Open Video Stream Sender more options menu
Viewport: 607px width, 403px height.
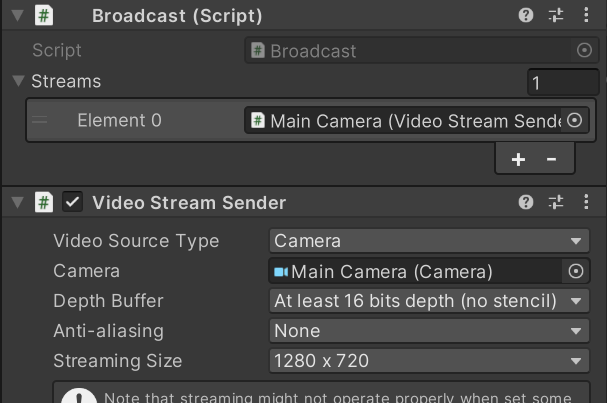585,203
